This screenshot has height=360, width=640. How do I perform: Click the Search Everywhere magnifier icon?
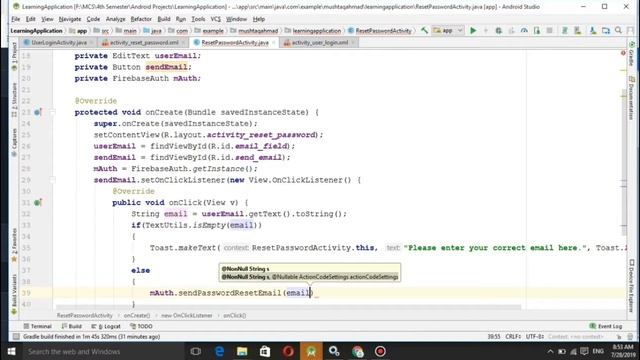618,31
